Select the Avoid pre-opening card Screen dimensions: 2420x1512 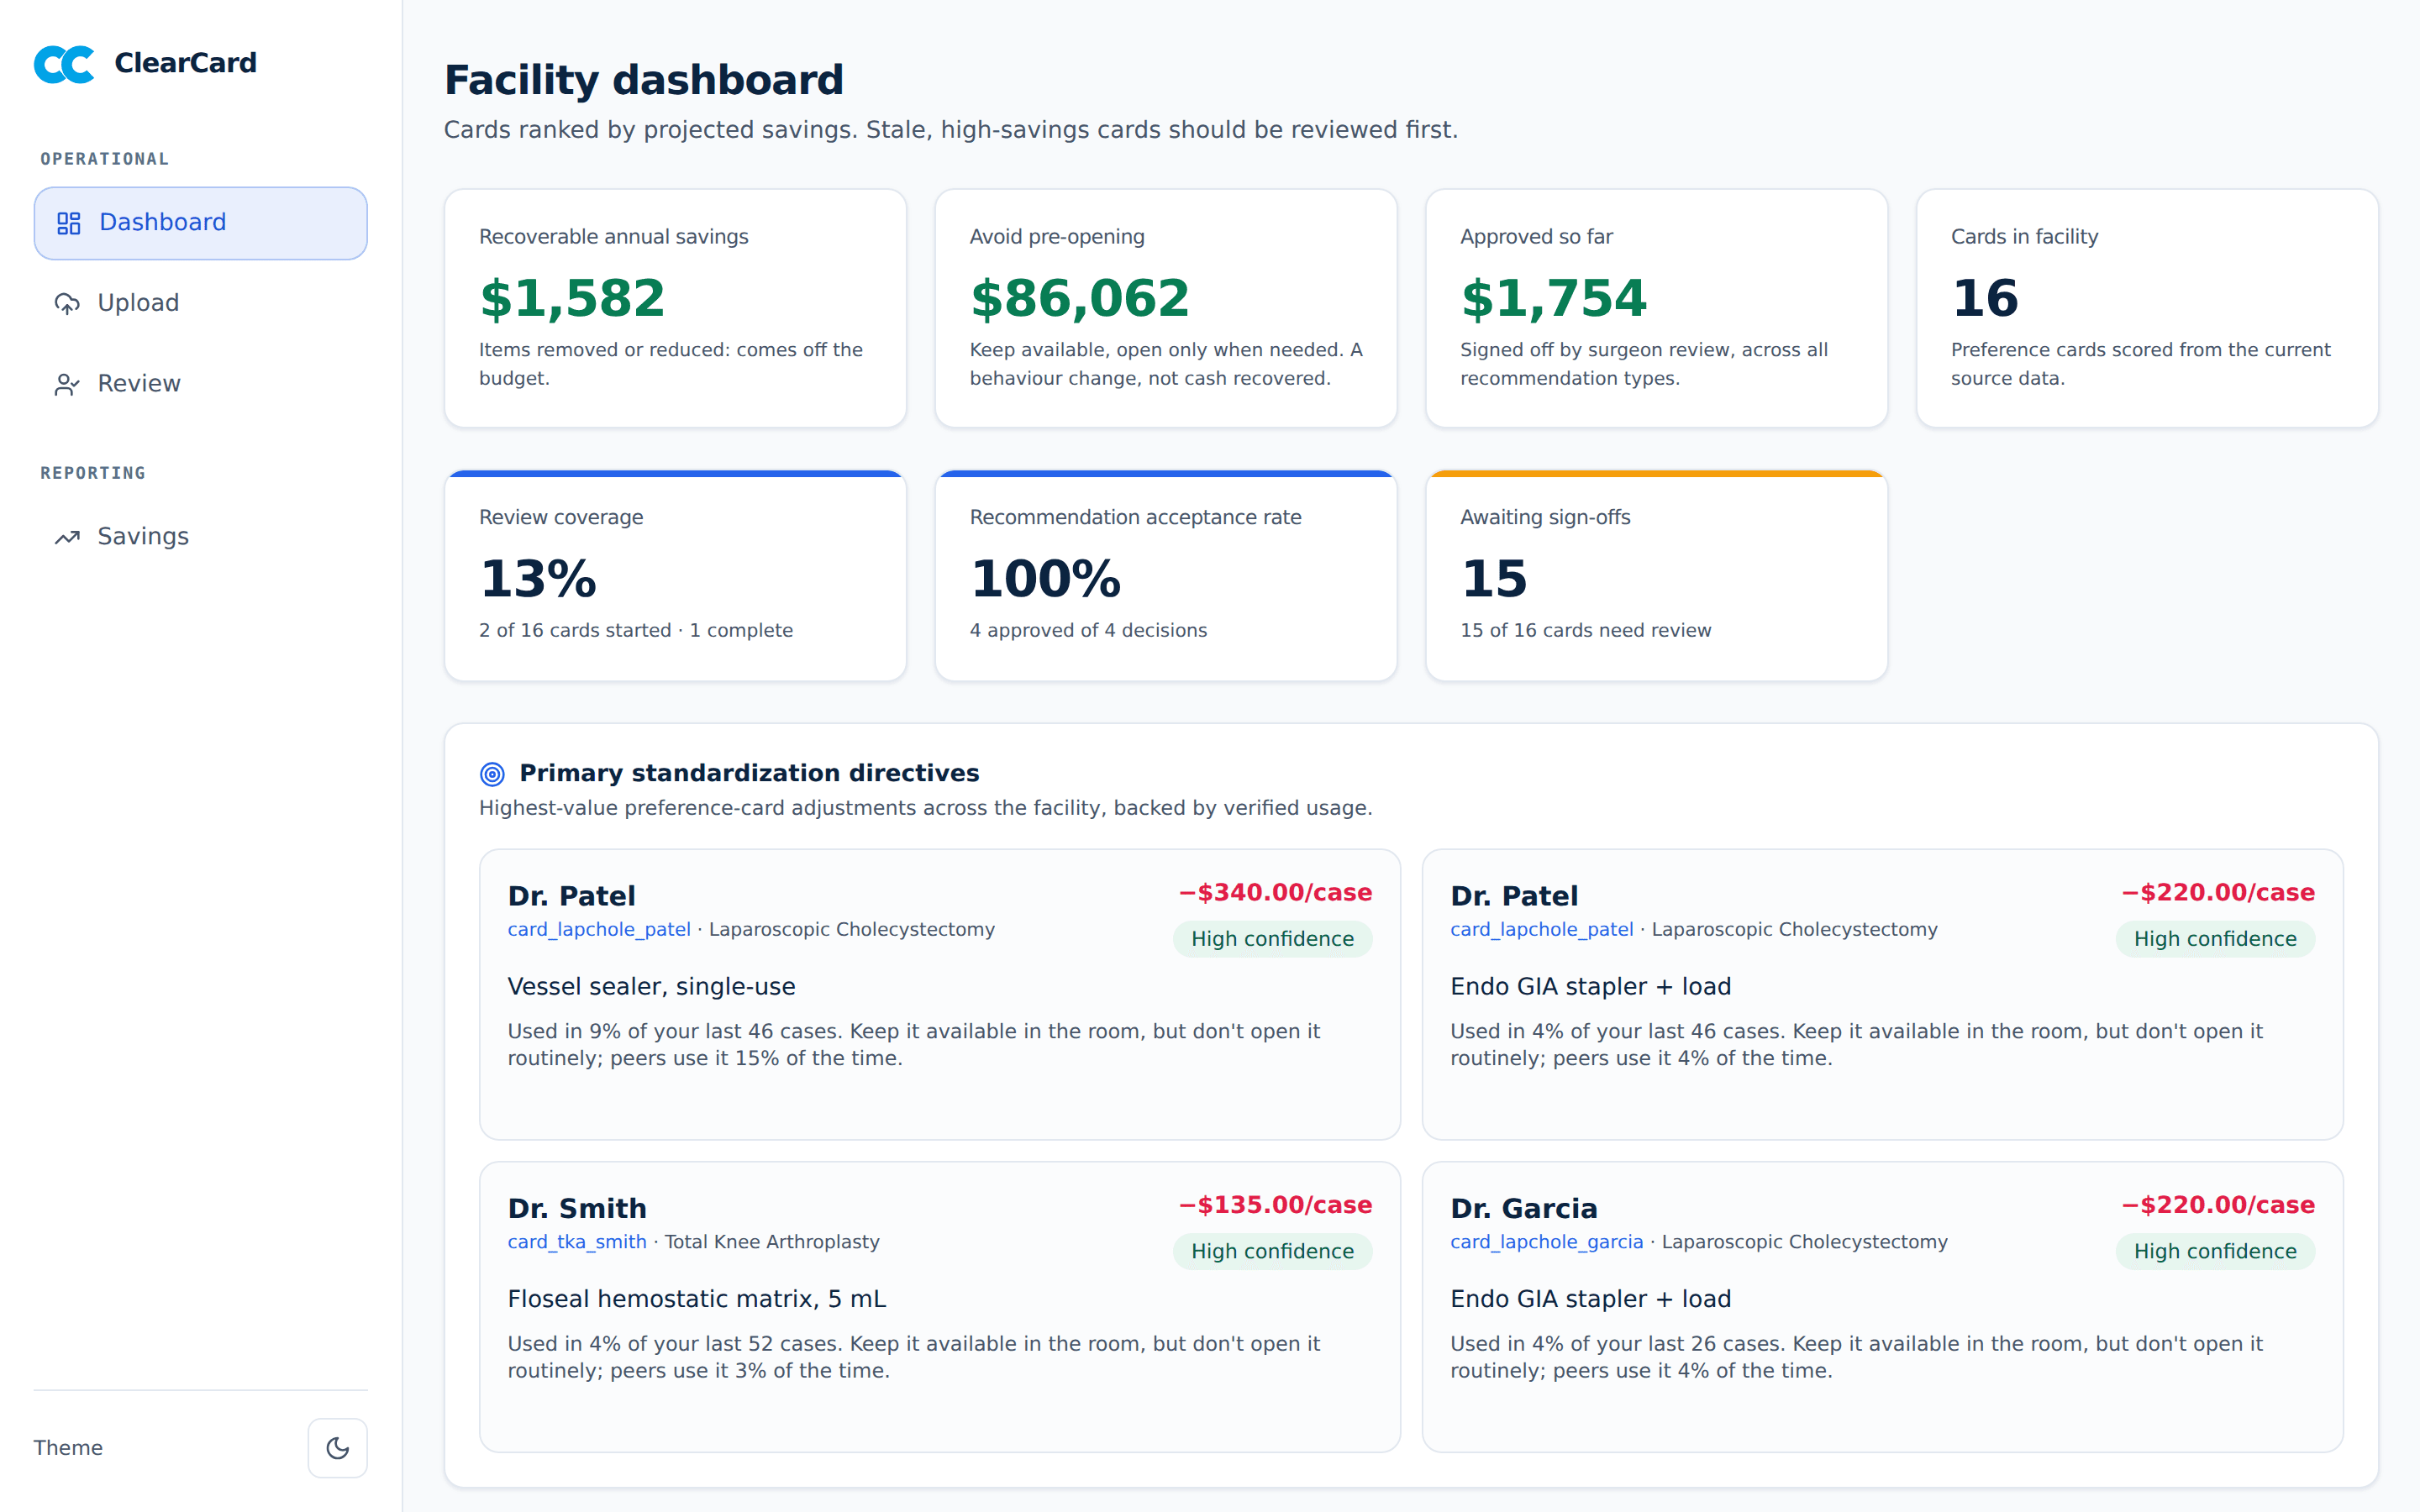tap(1166, 308)
